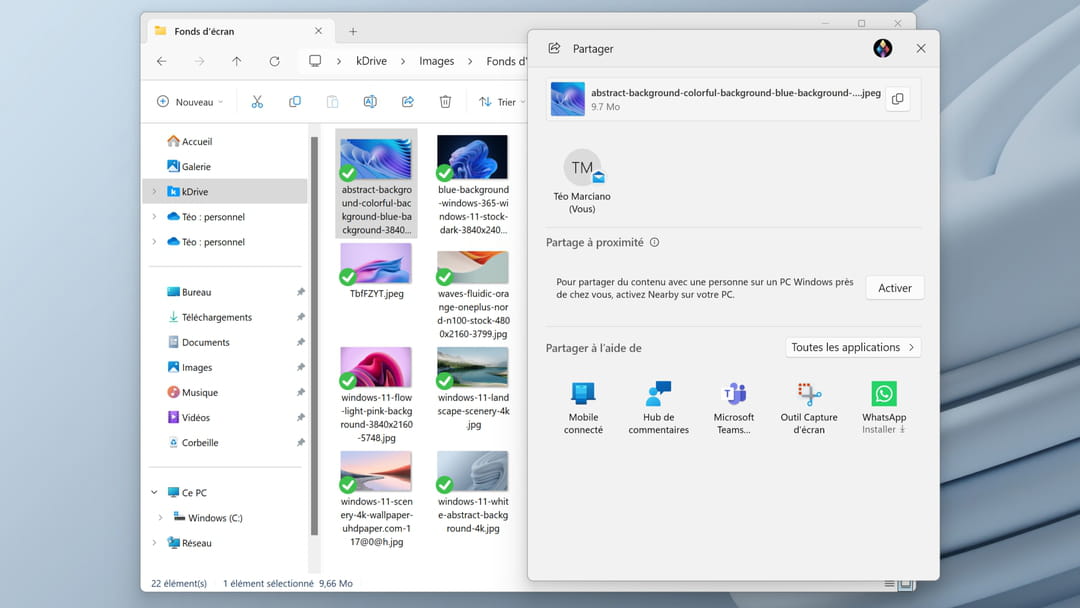Viewport: 1080px width, 608px height.
Task: Select windows-11-landscape-scenery-4k thumbnail
Action: pos(472,367)
